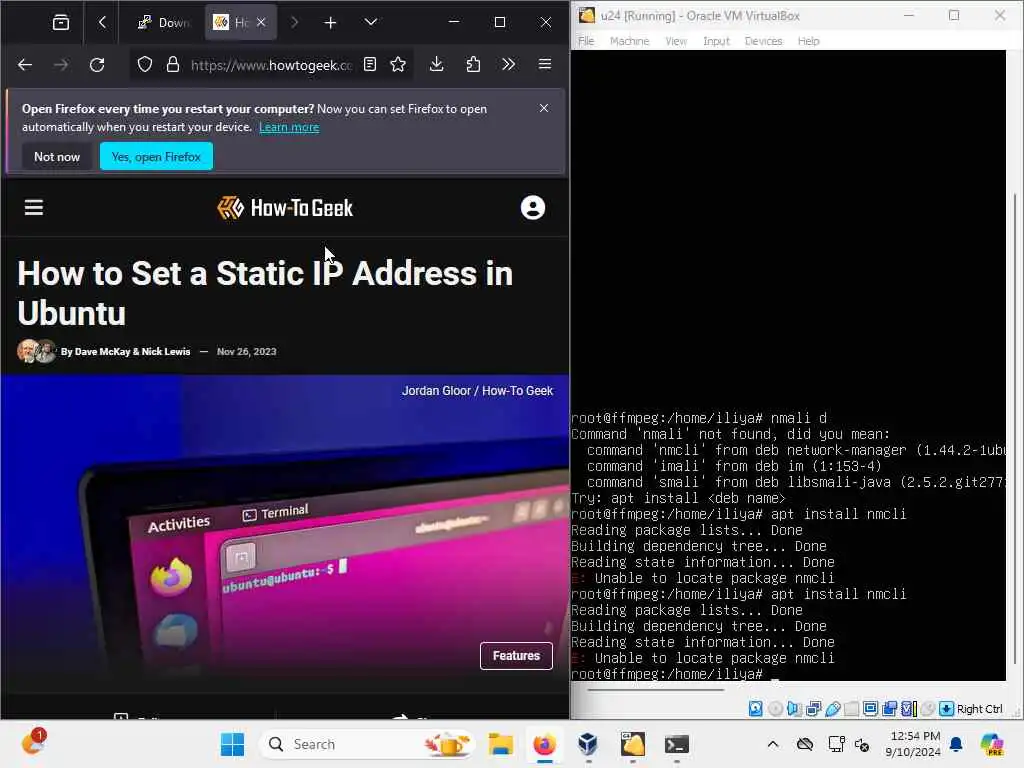
Task: Open the terminal app in taskbar
Action: tap(677, 744)
